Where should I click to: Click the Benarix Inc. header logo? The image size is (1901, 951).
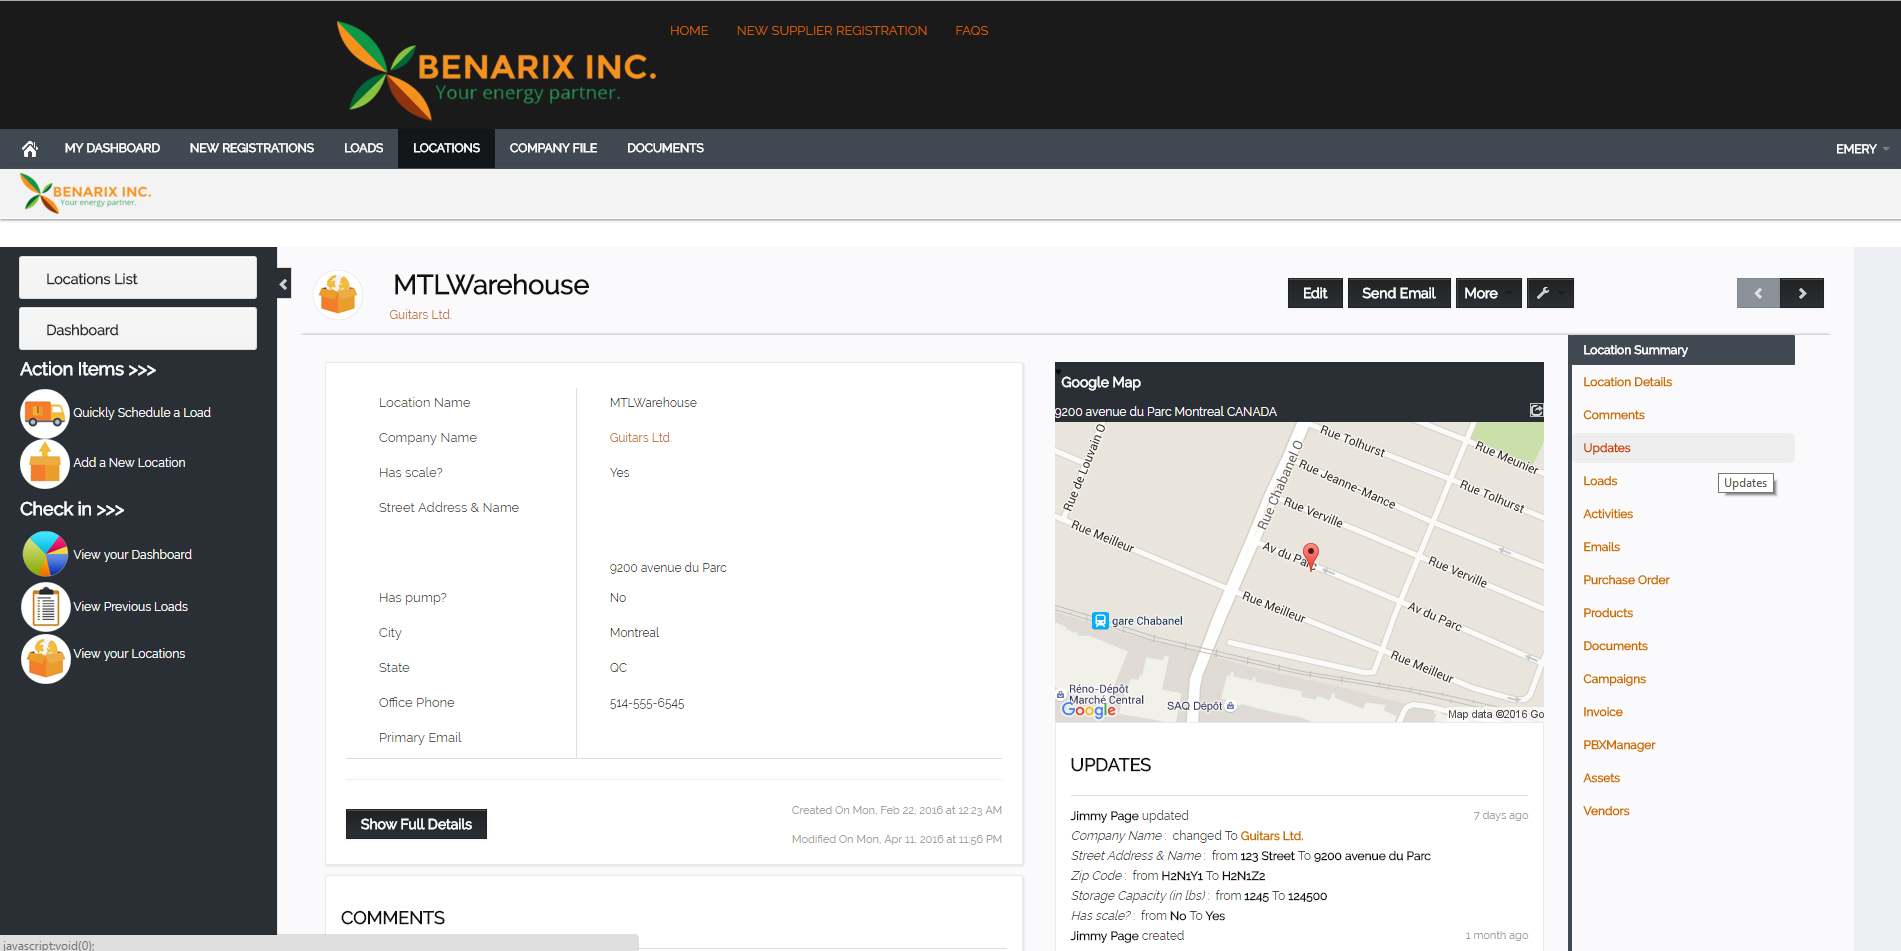tap(496, 71)
